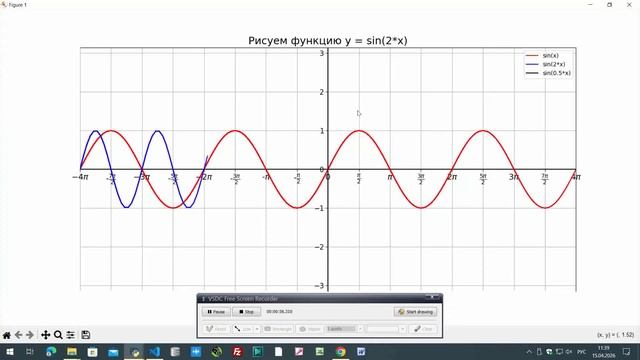Open the notification center icon

(x=627, y=352)
